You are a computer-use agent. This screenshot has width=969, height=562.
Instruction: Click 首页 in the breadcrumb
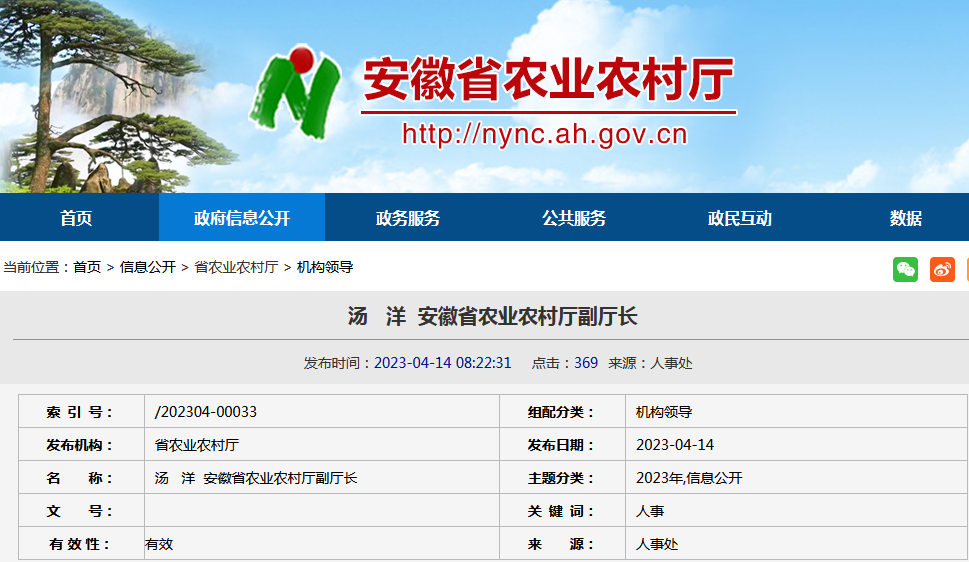pyautogui.click(x=87, y=267)
